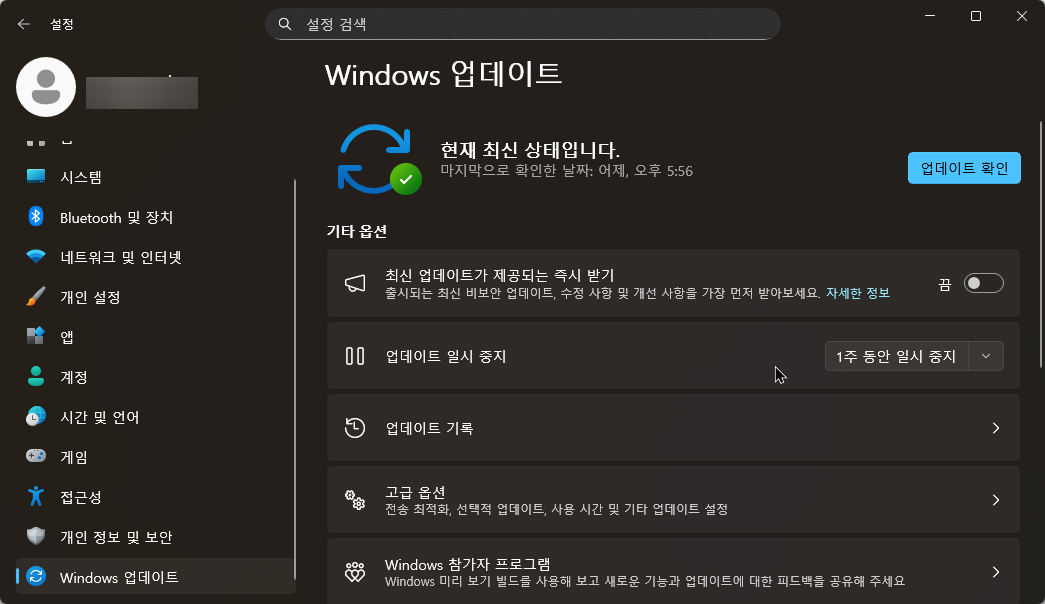Click the gamepad 게임 icon
The height and width of the screenshot is (604, 1045).
coord(36,455)
